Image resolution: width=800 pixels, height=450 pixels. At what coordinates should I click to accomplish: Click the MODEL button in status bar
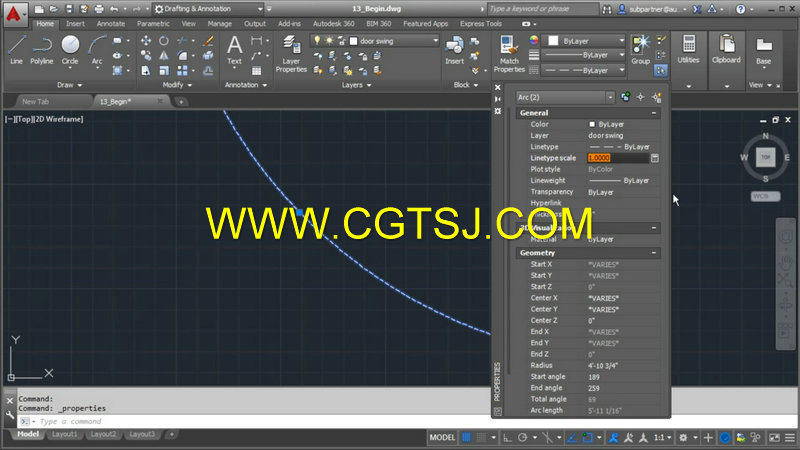pos(442,437)
